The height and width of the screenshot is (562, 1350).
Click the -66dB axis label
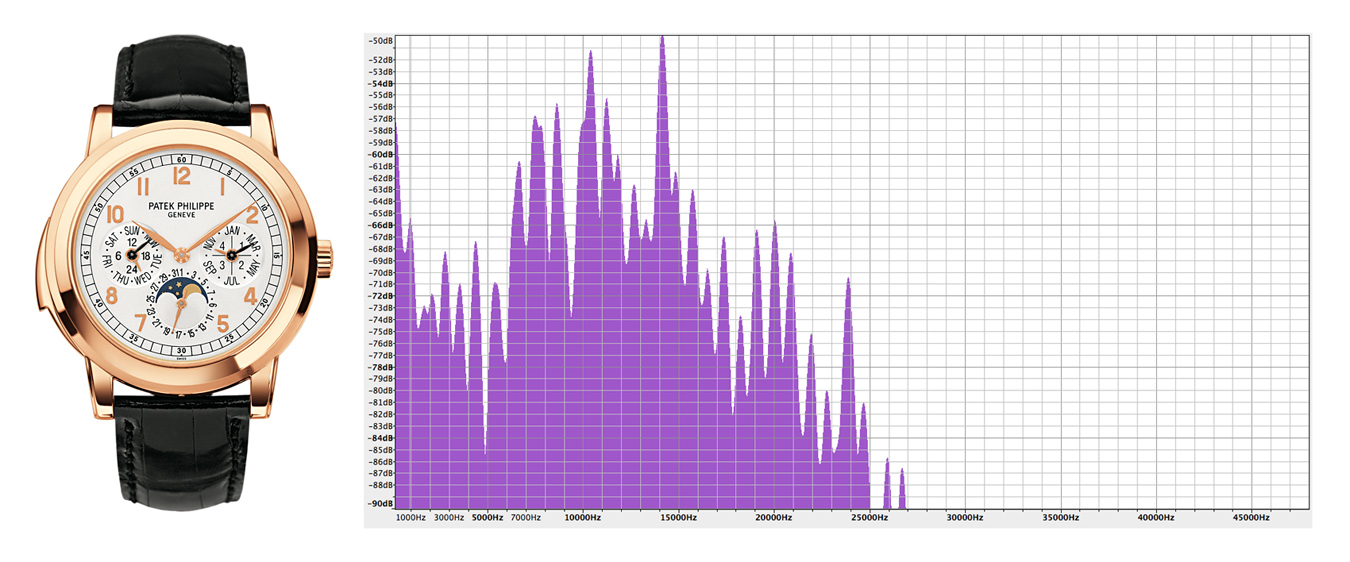(381, 225)
